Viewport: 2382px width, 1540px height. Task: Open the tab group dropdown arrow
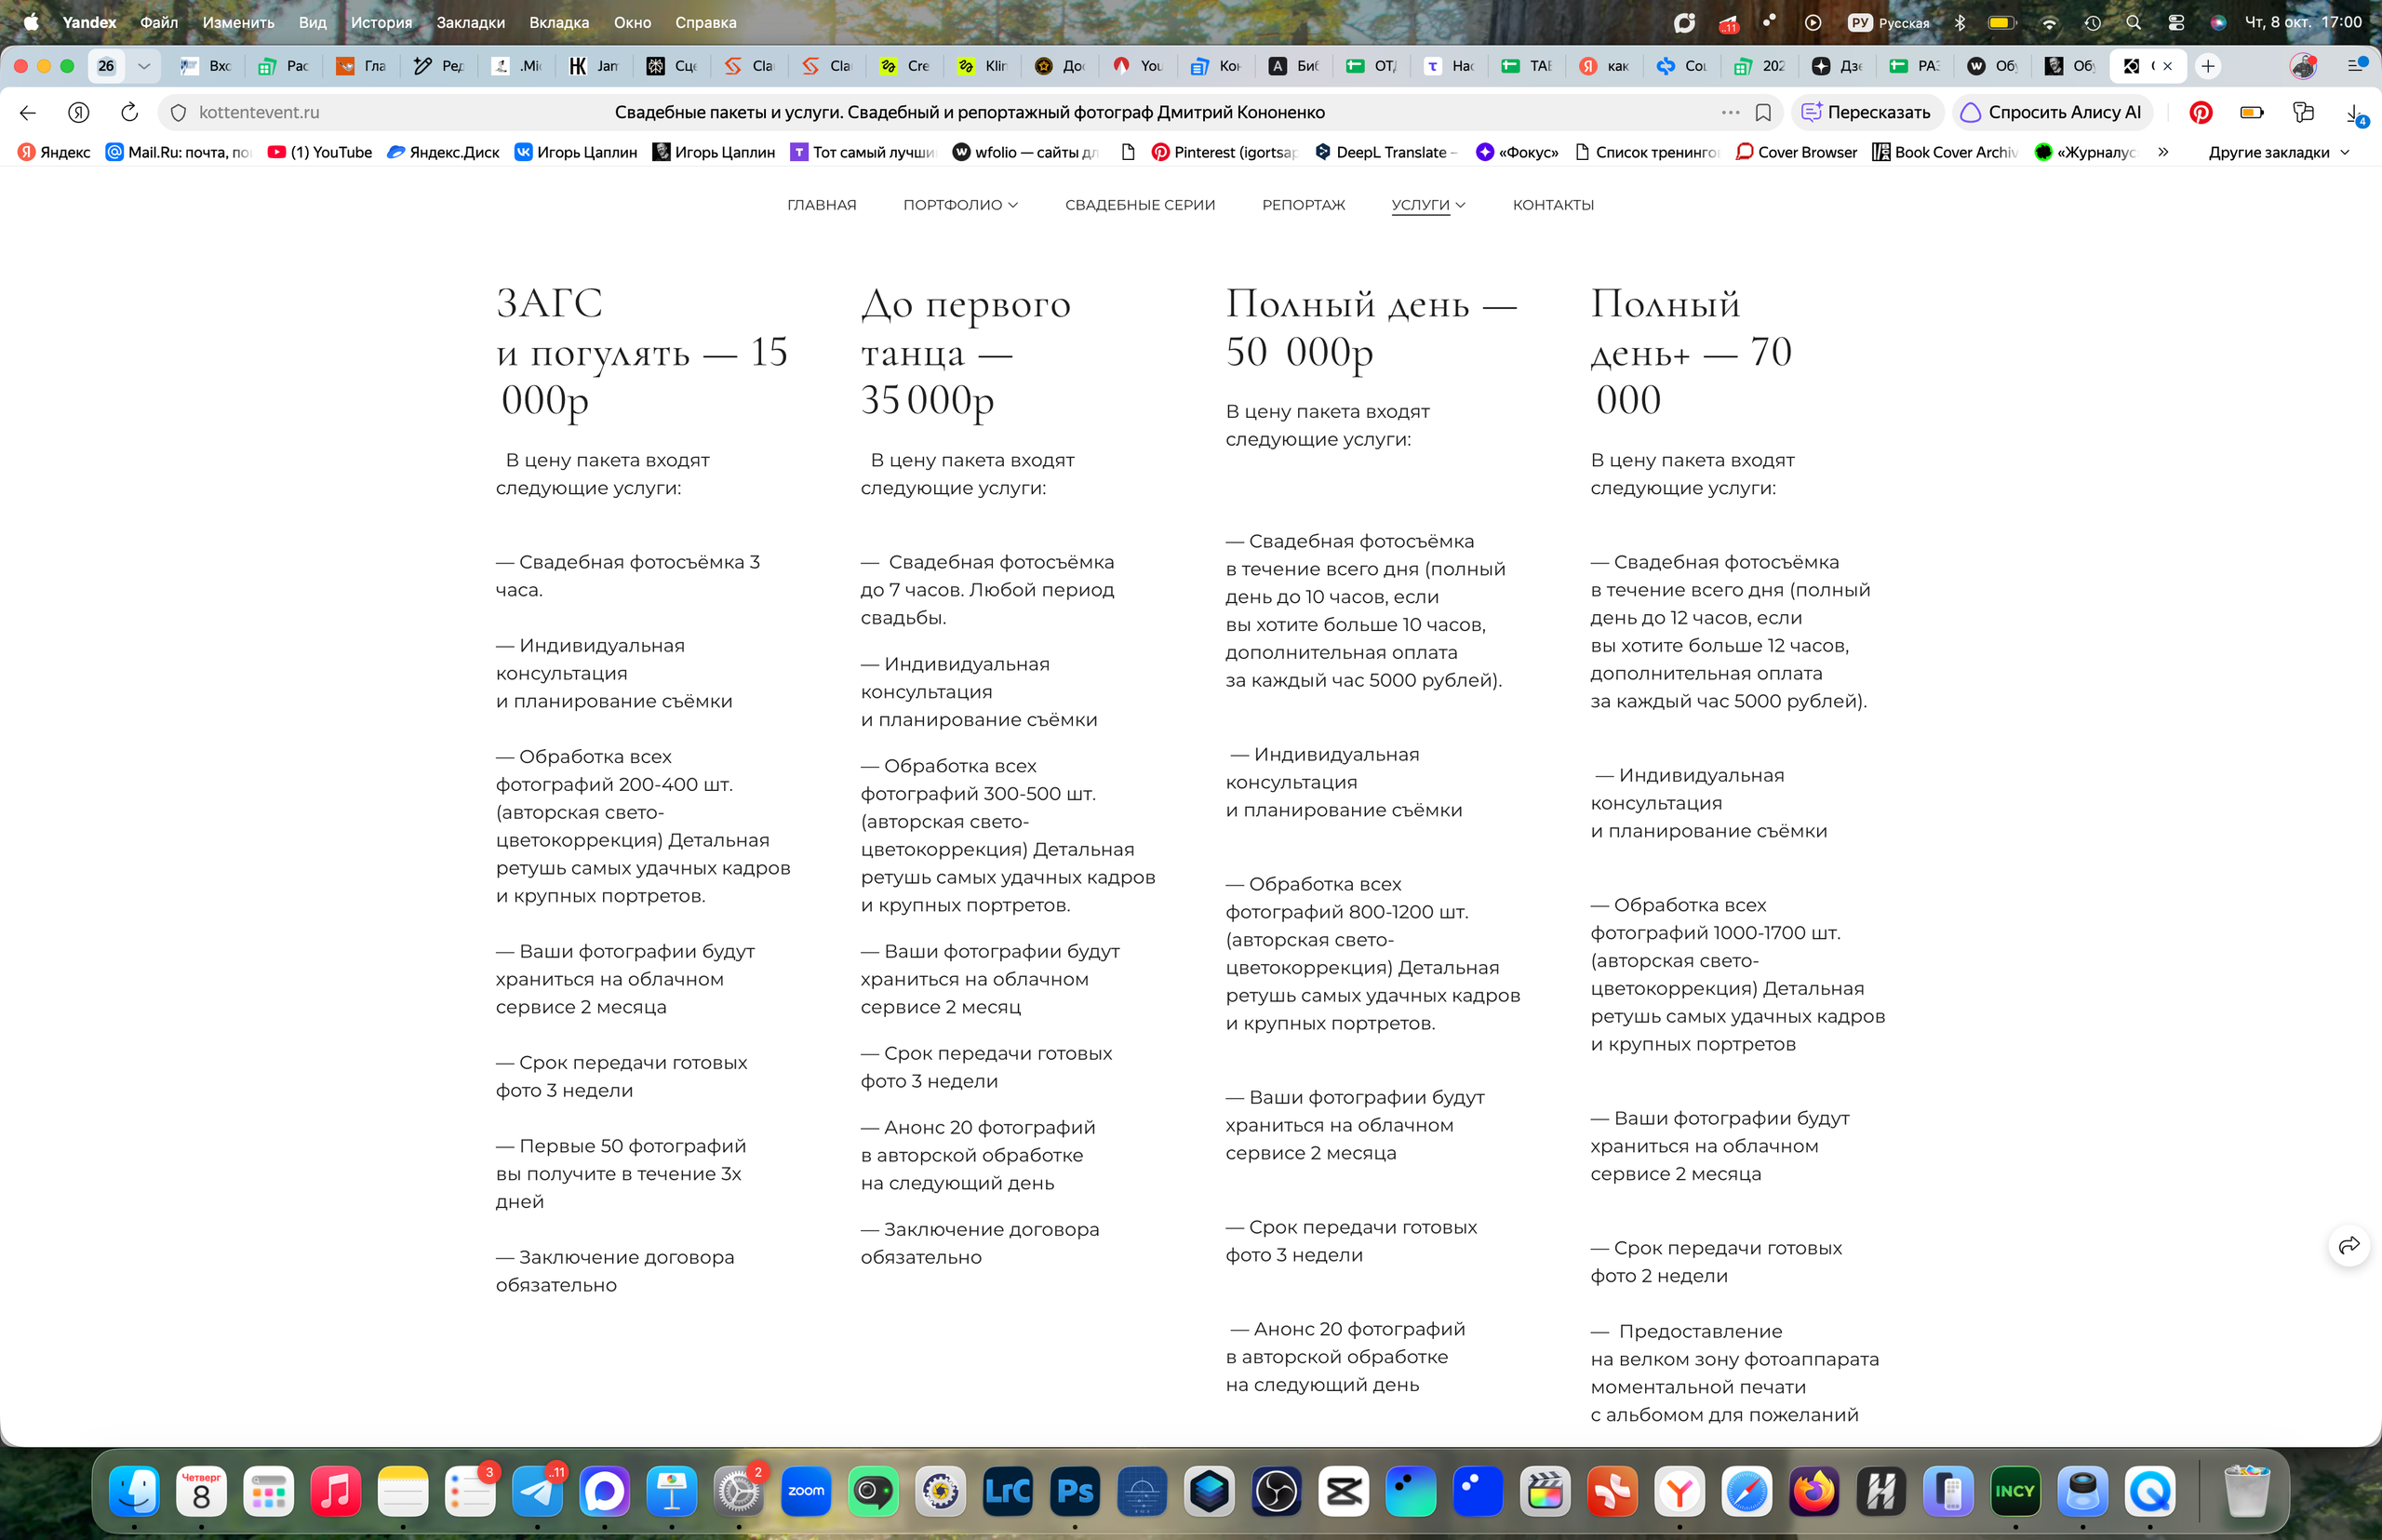click(x=144, y=66)
